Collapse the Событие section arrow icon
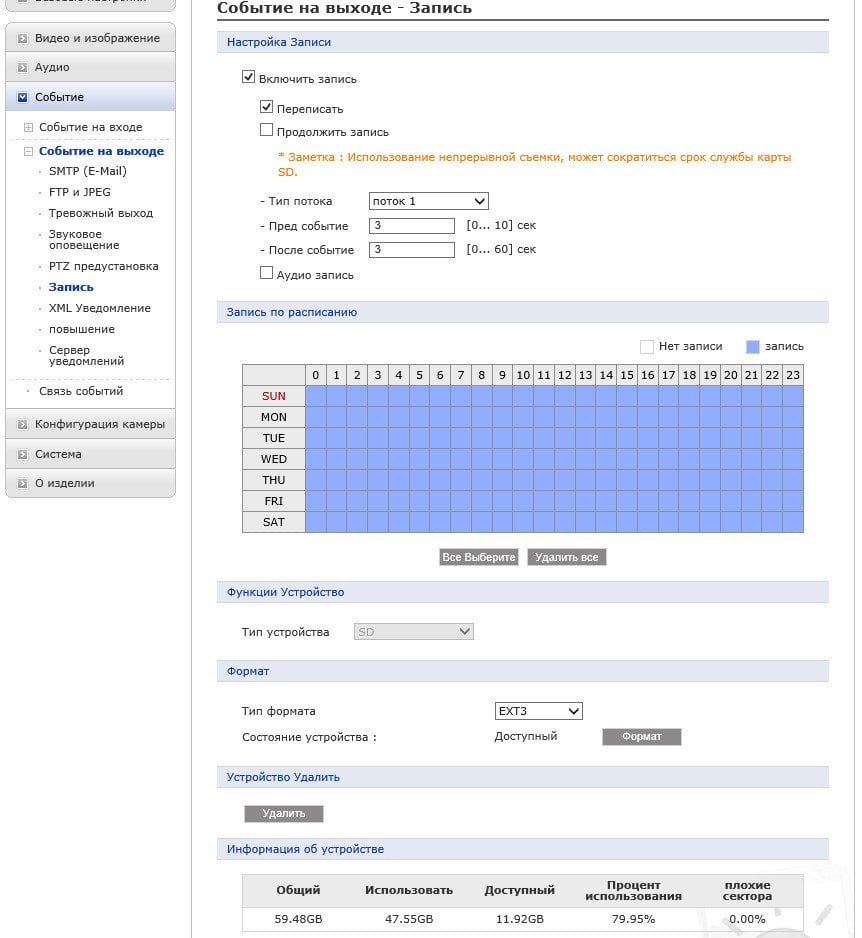862x938 pixels. pyautogui.click(x=22, y=97)
